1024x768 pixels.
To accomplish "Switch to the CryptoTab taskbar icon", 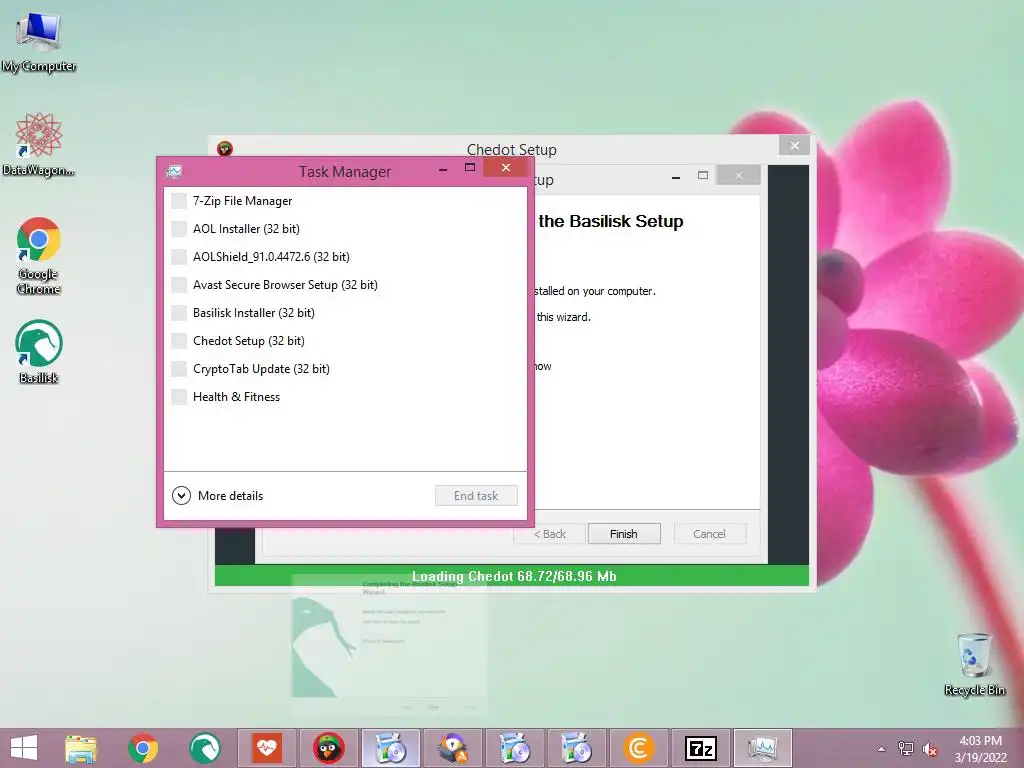I will coord(639,748).
